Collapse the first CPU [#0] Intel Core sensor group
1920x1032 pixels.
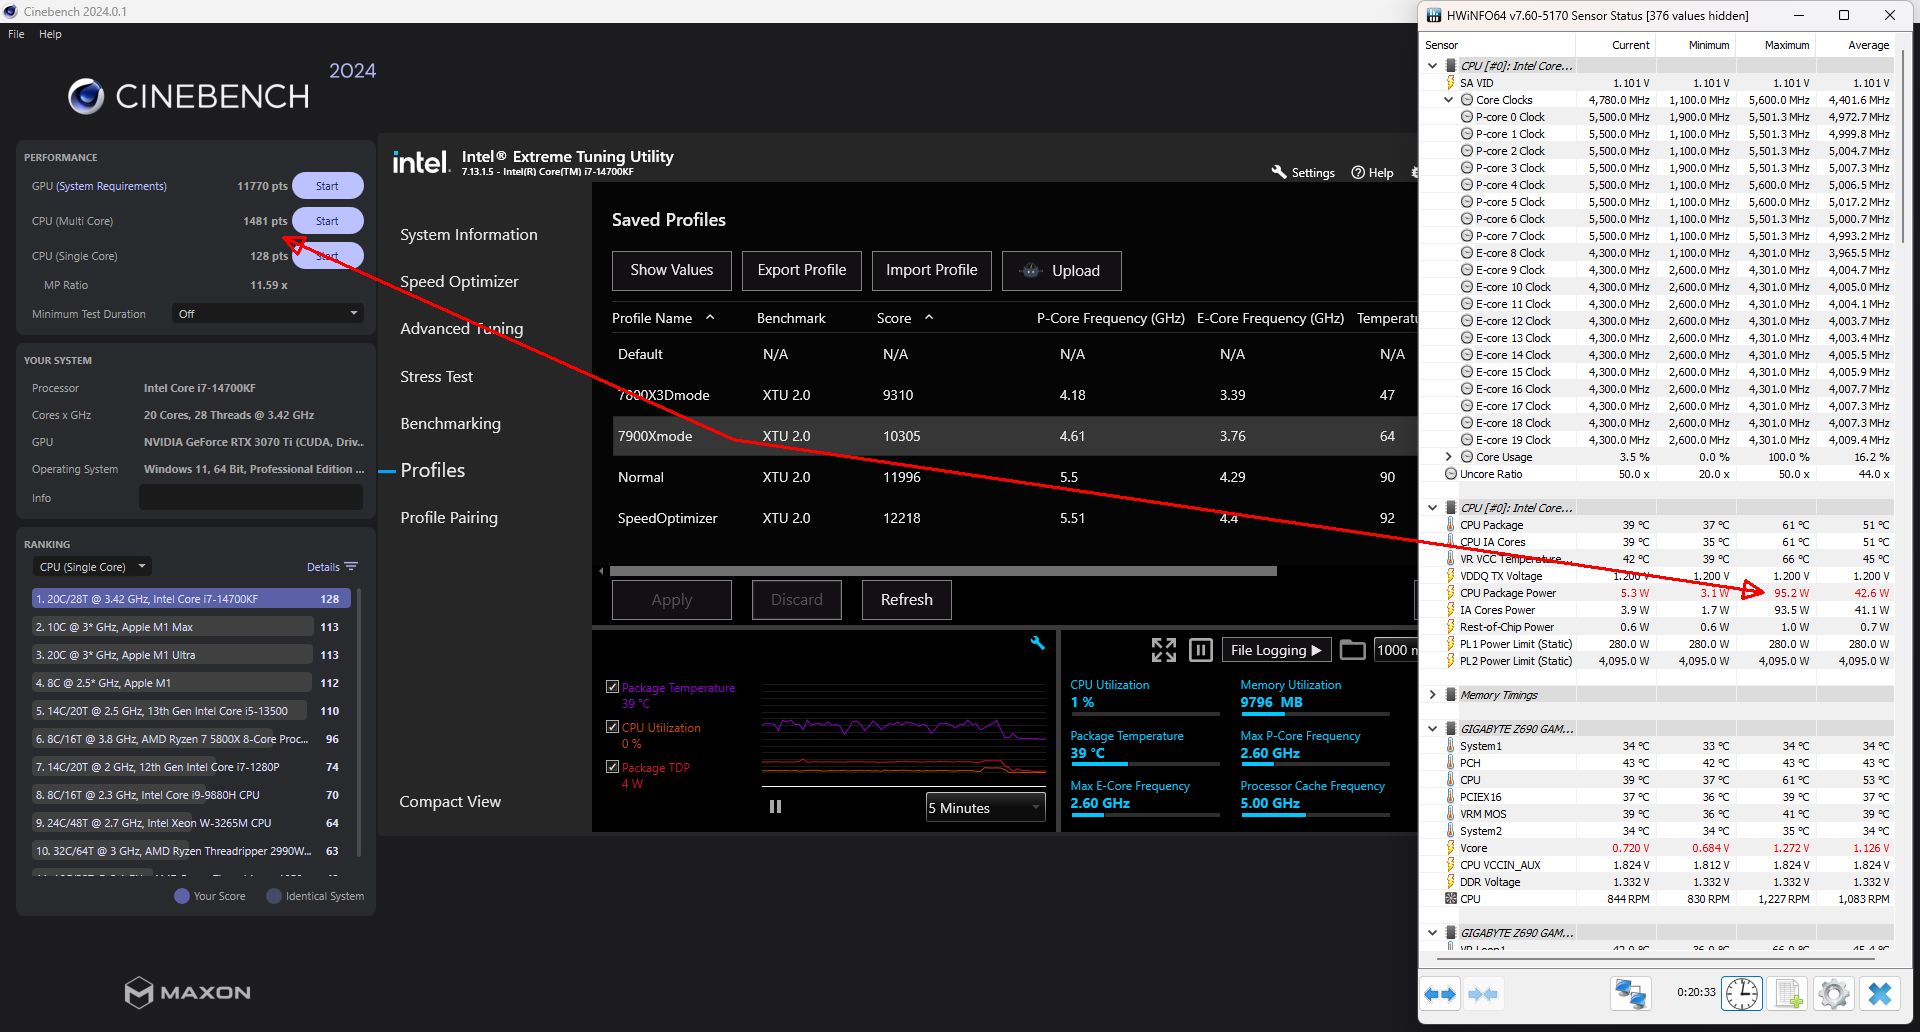pos(1433,66)
